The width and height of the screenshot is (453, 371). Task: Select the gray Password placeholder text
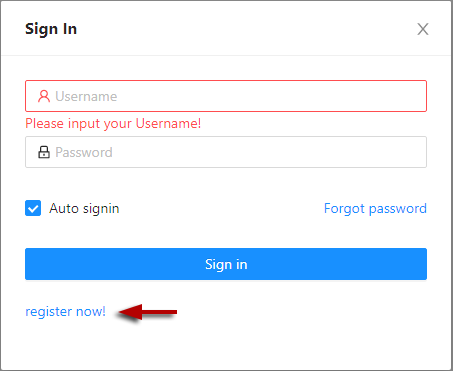point(84,152)
